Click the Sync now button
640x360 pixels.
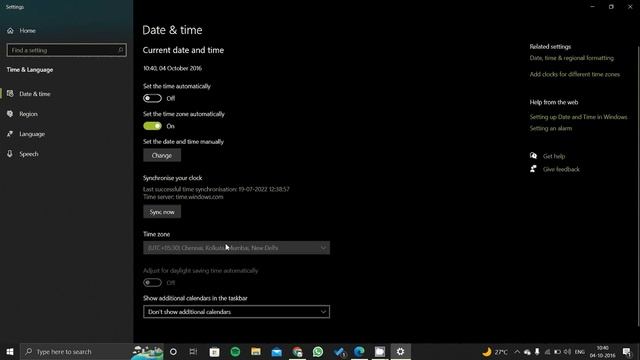162,212
